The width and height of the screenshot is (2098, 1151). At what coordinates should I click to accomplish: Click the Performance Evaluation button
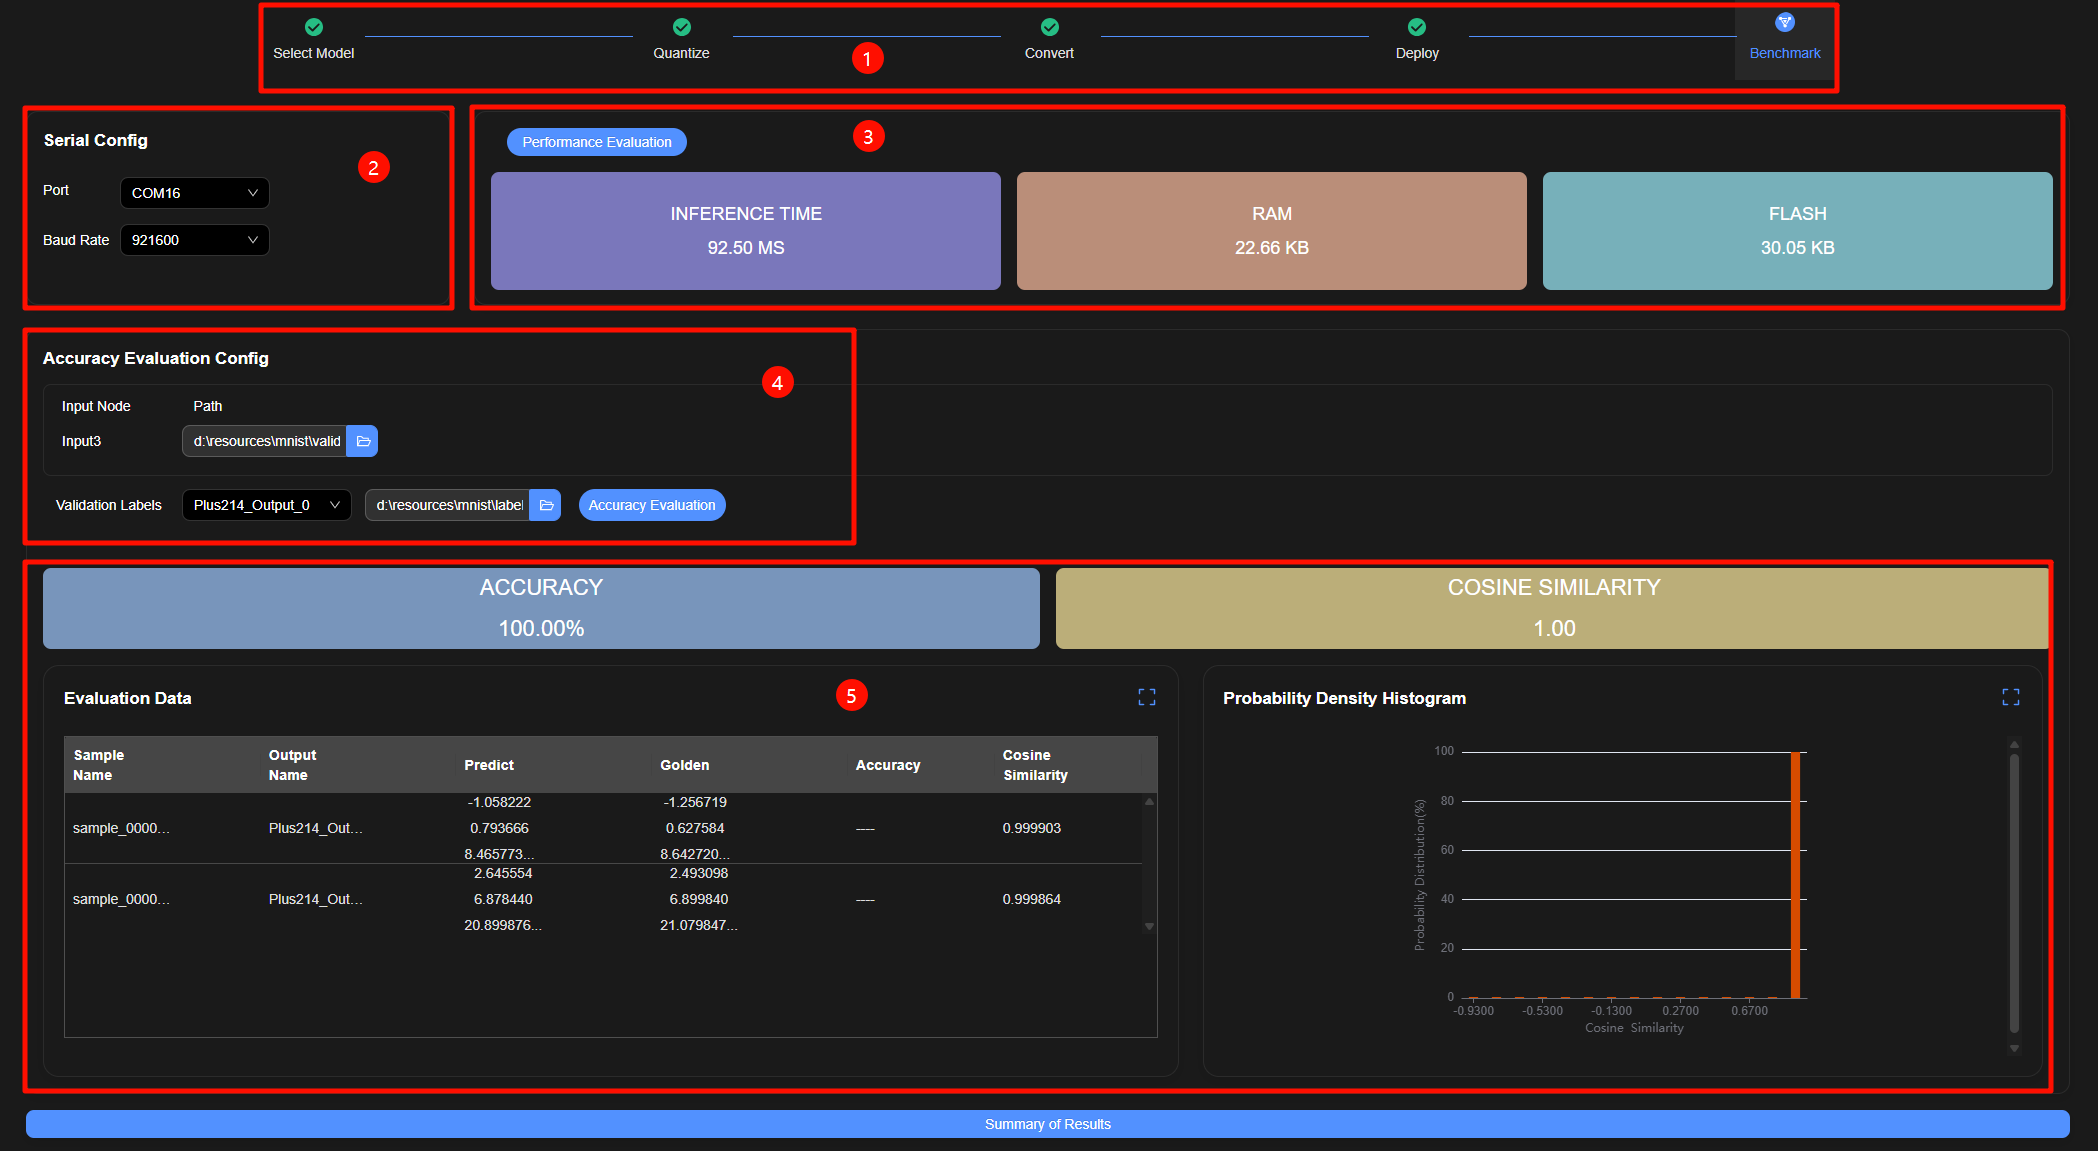(597, 142)
